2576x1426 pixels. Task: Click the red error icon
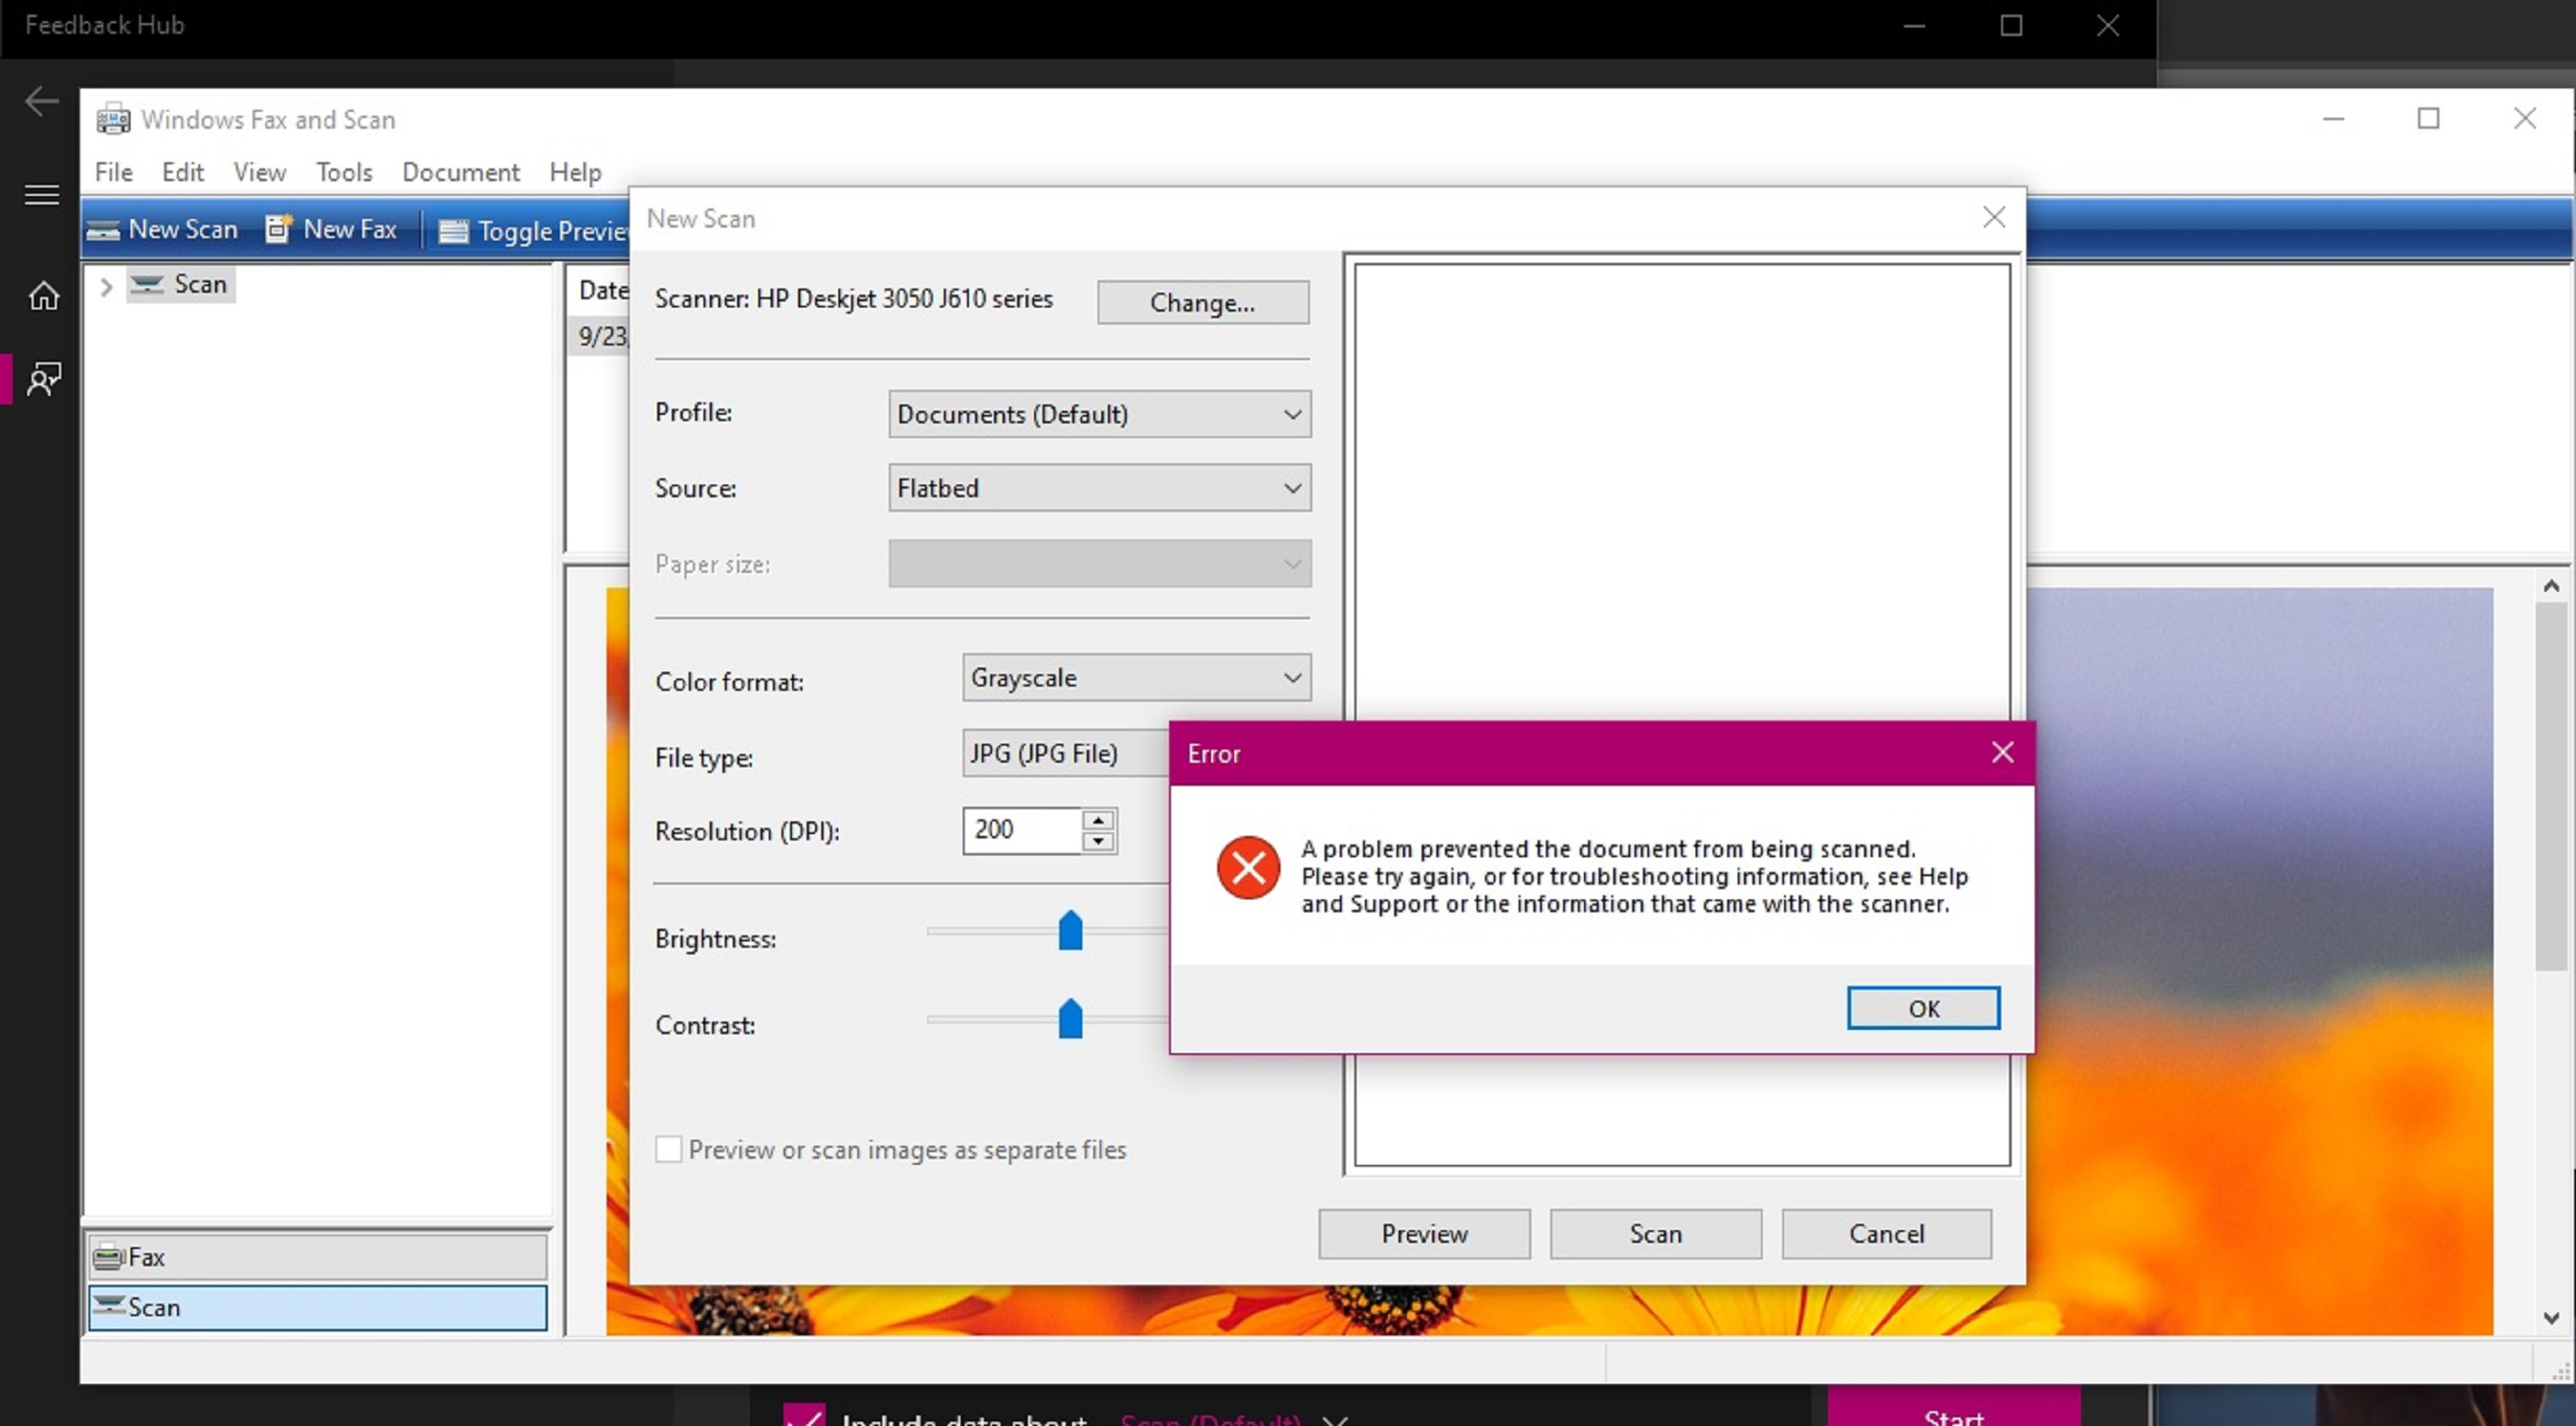coord(1248,867)
